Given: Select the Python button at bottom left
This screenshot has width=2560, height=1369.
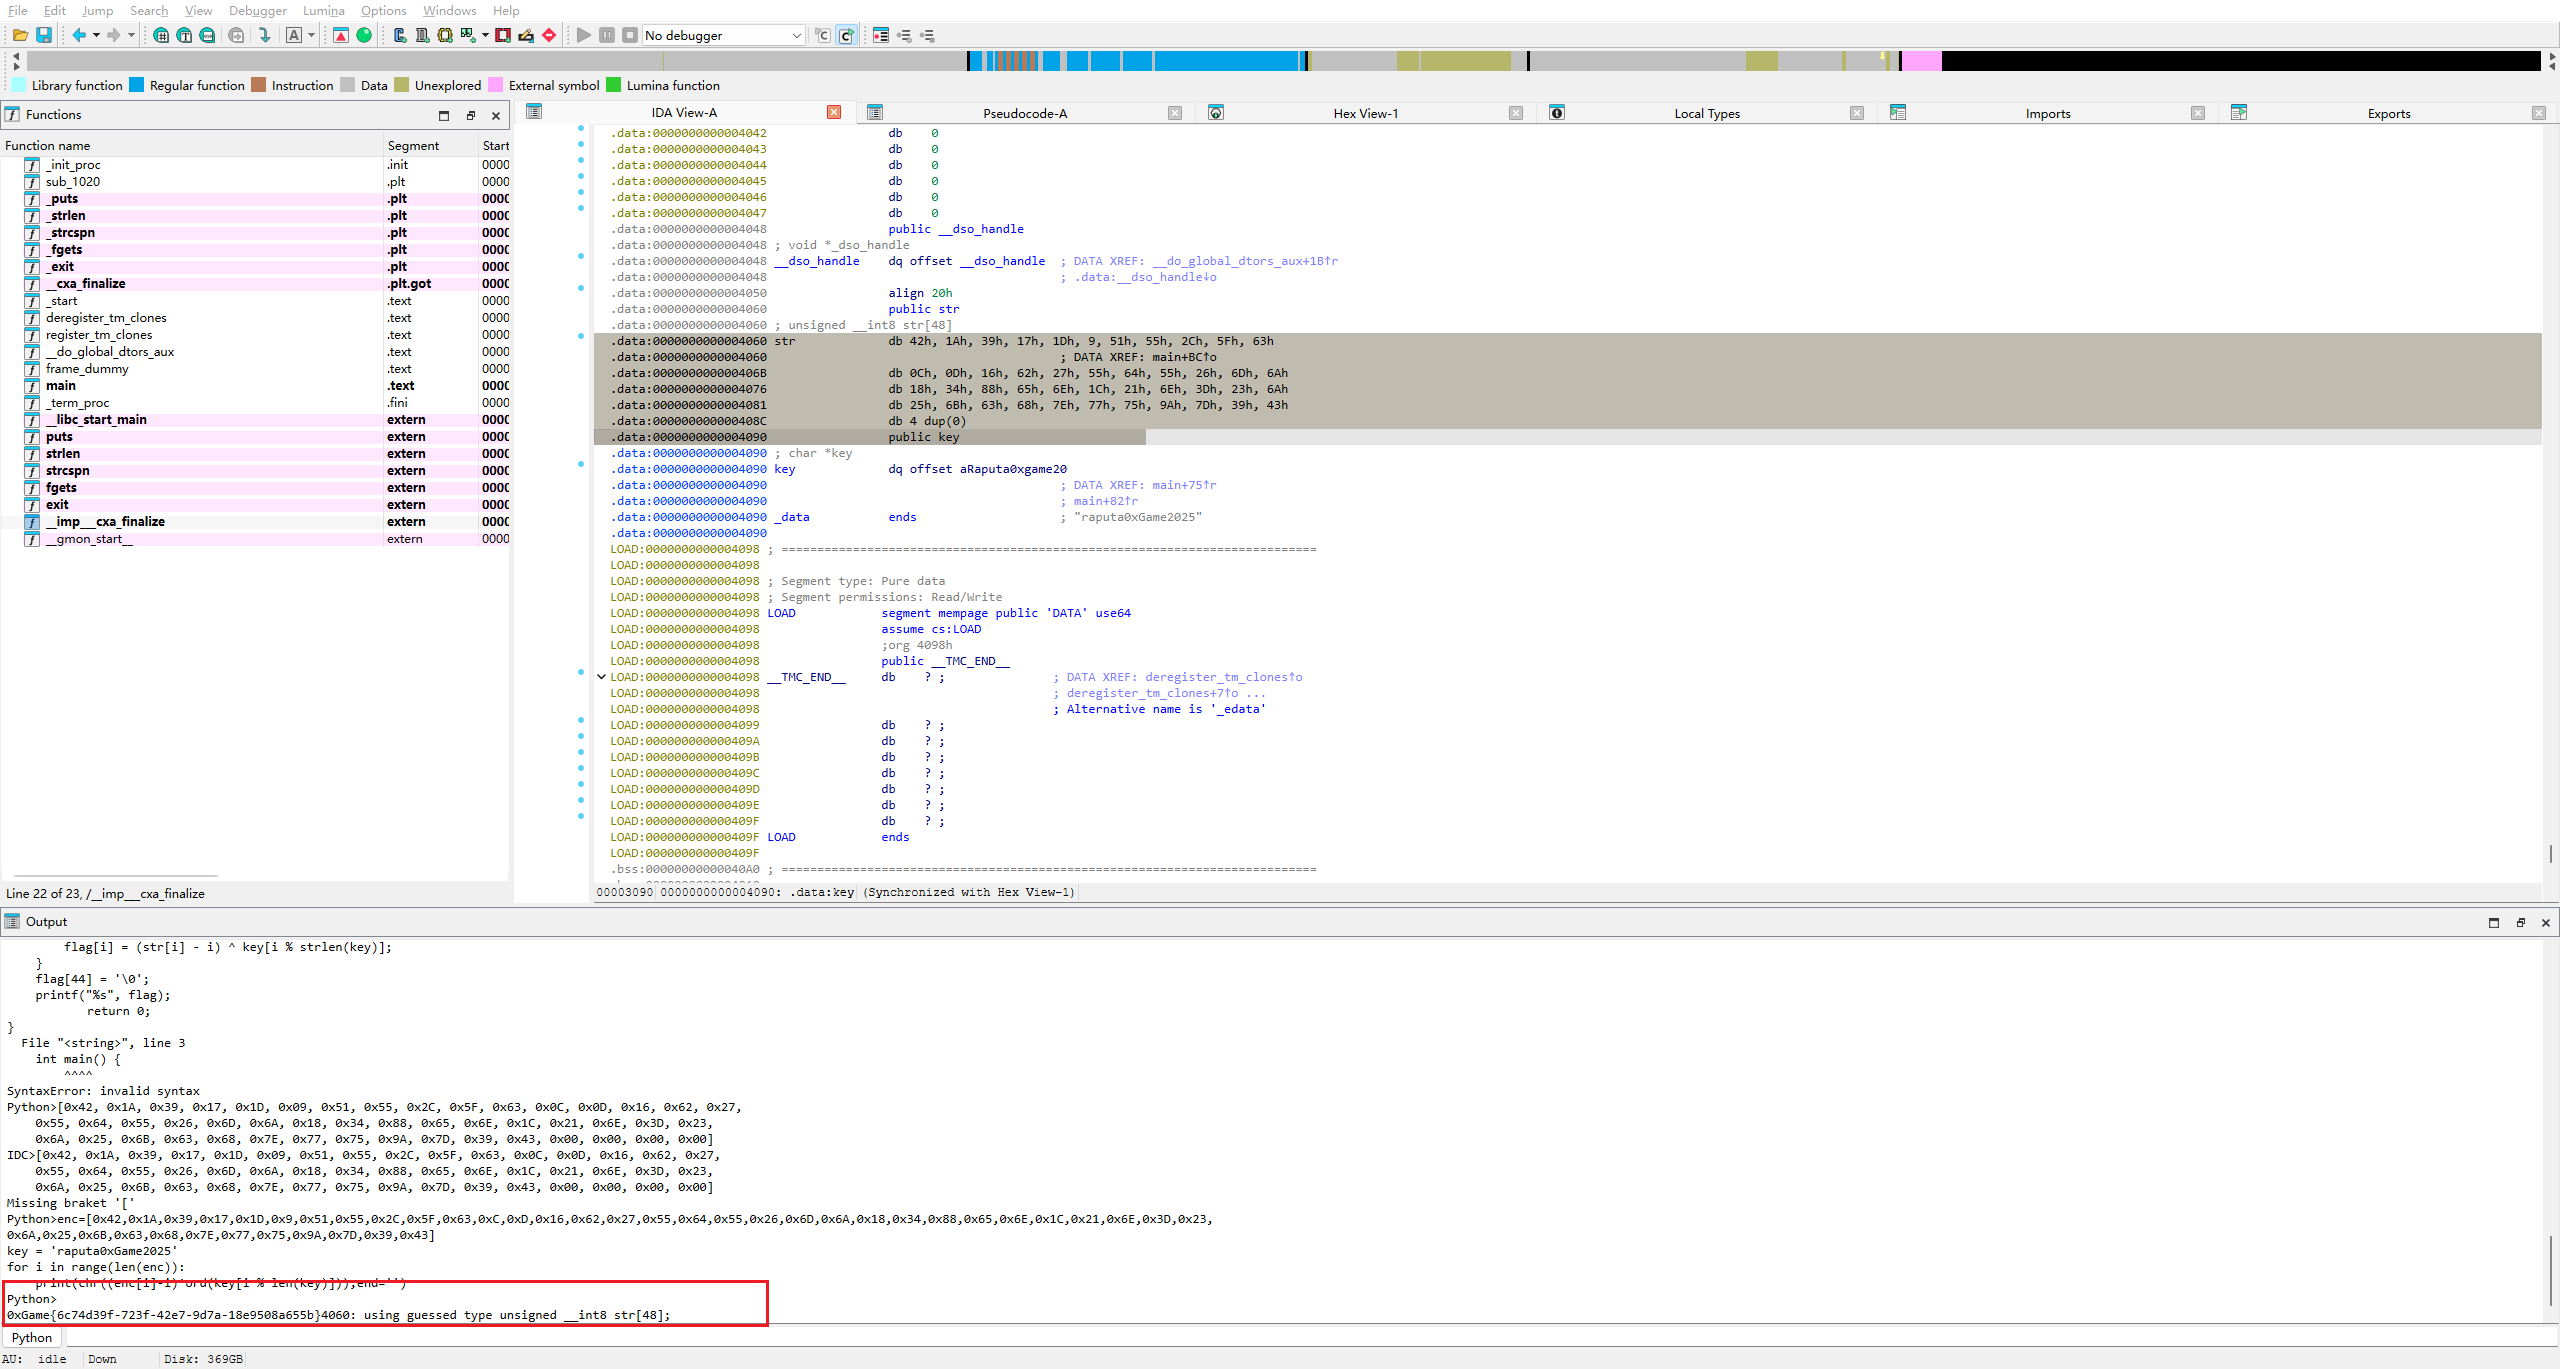Looking at the screenshot, I should coord(31,1337).
